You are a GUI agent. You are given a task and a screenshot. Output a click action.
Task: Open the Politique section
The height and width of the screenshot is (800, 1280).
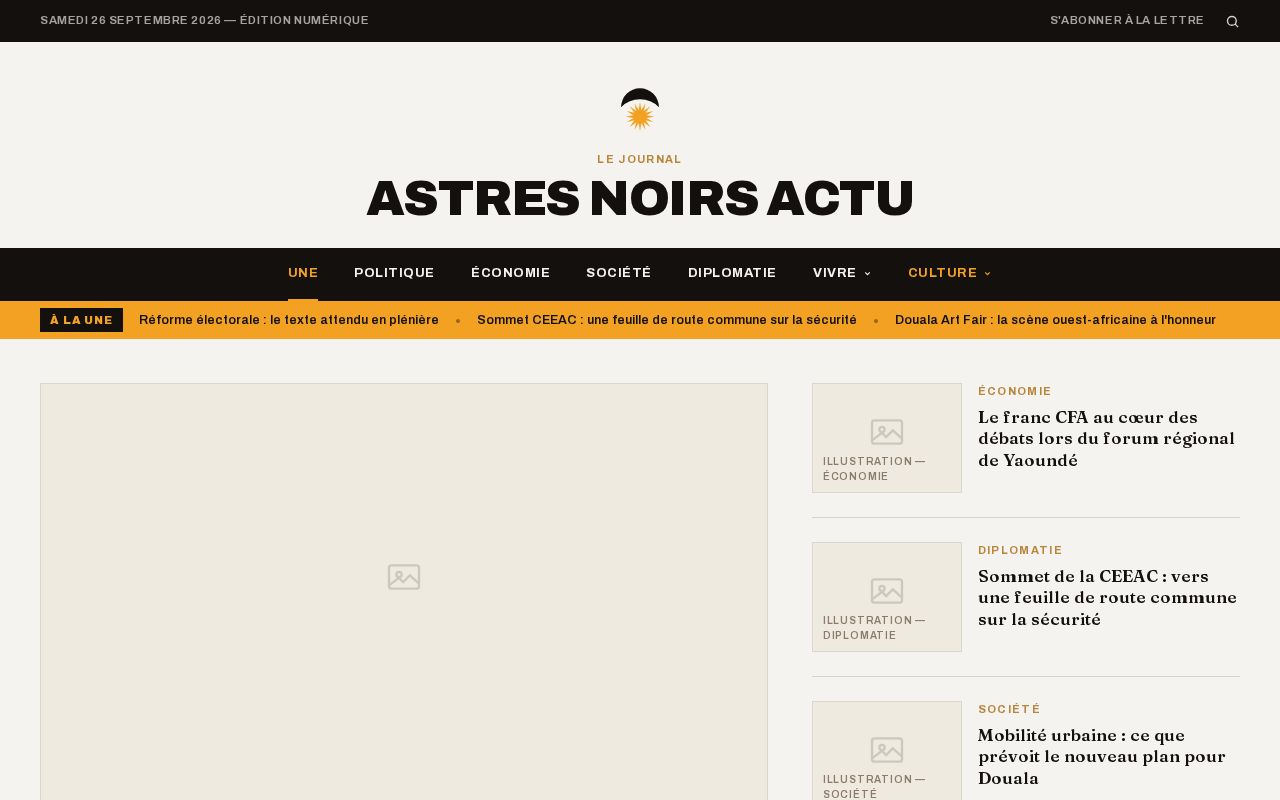click(394, 273)
